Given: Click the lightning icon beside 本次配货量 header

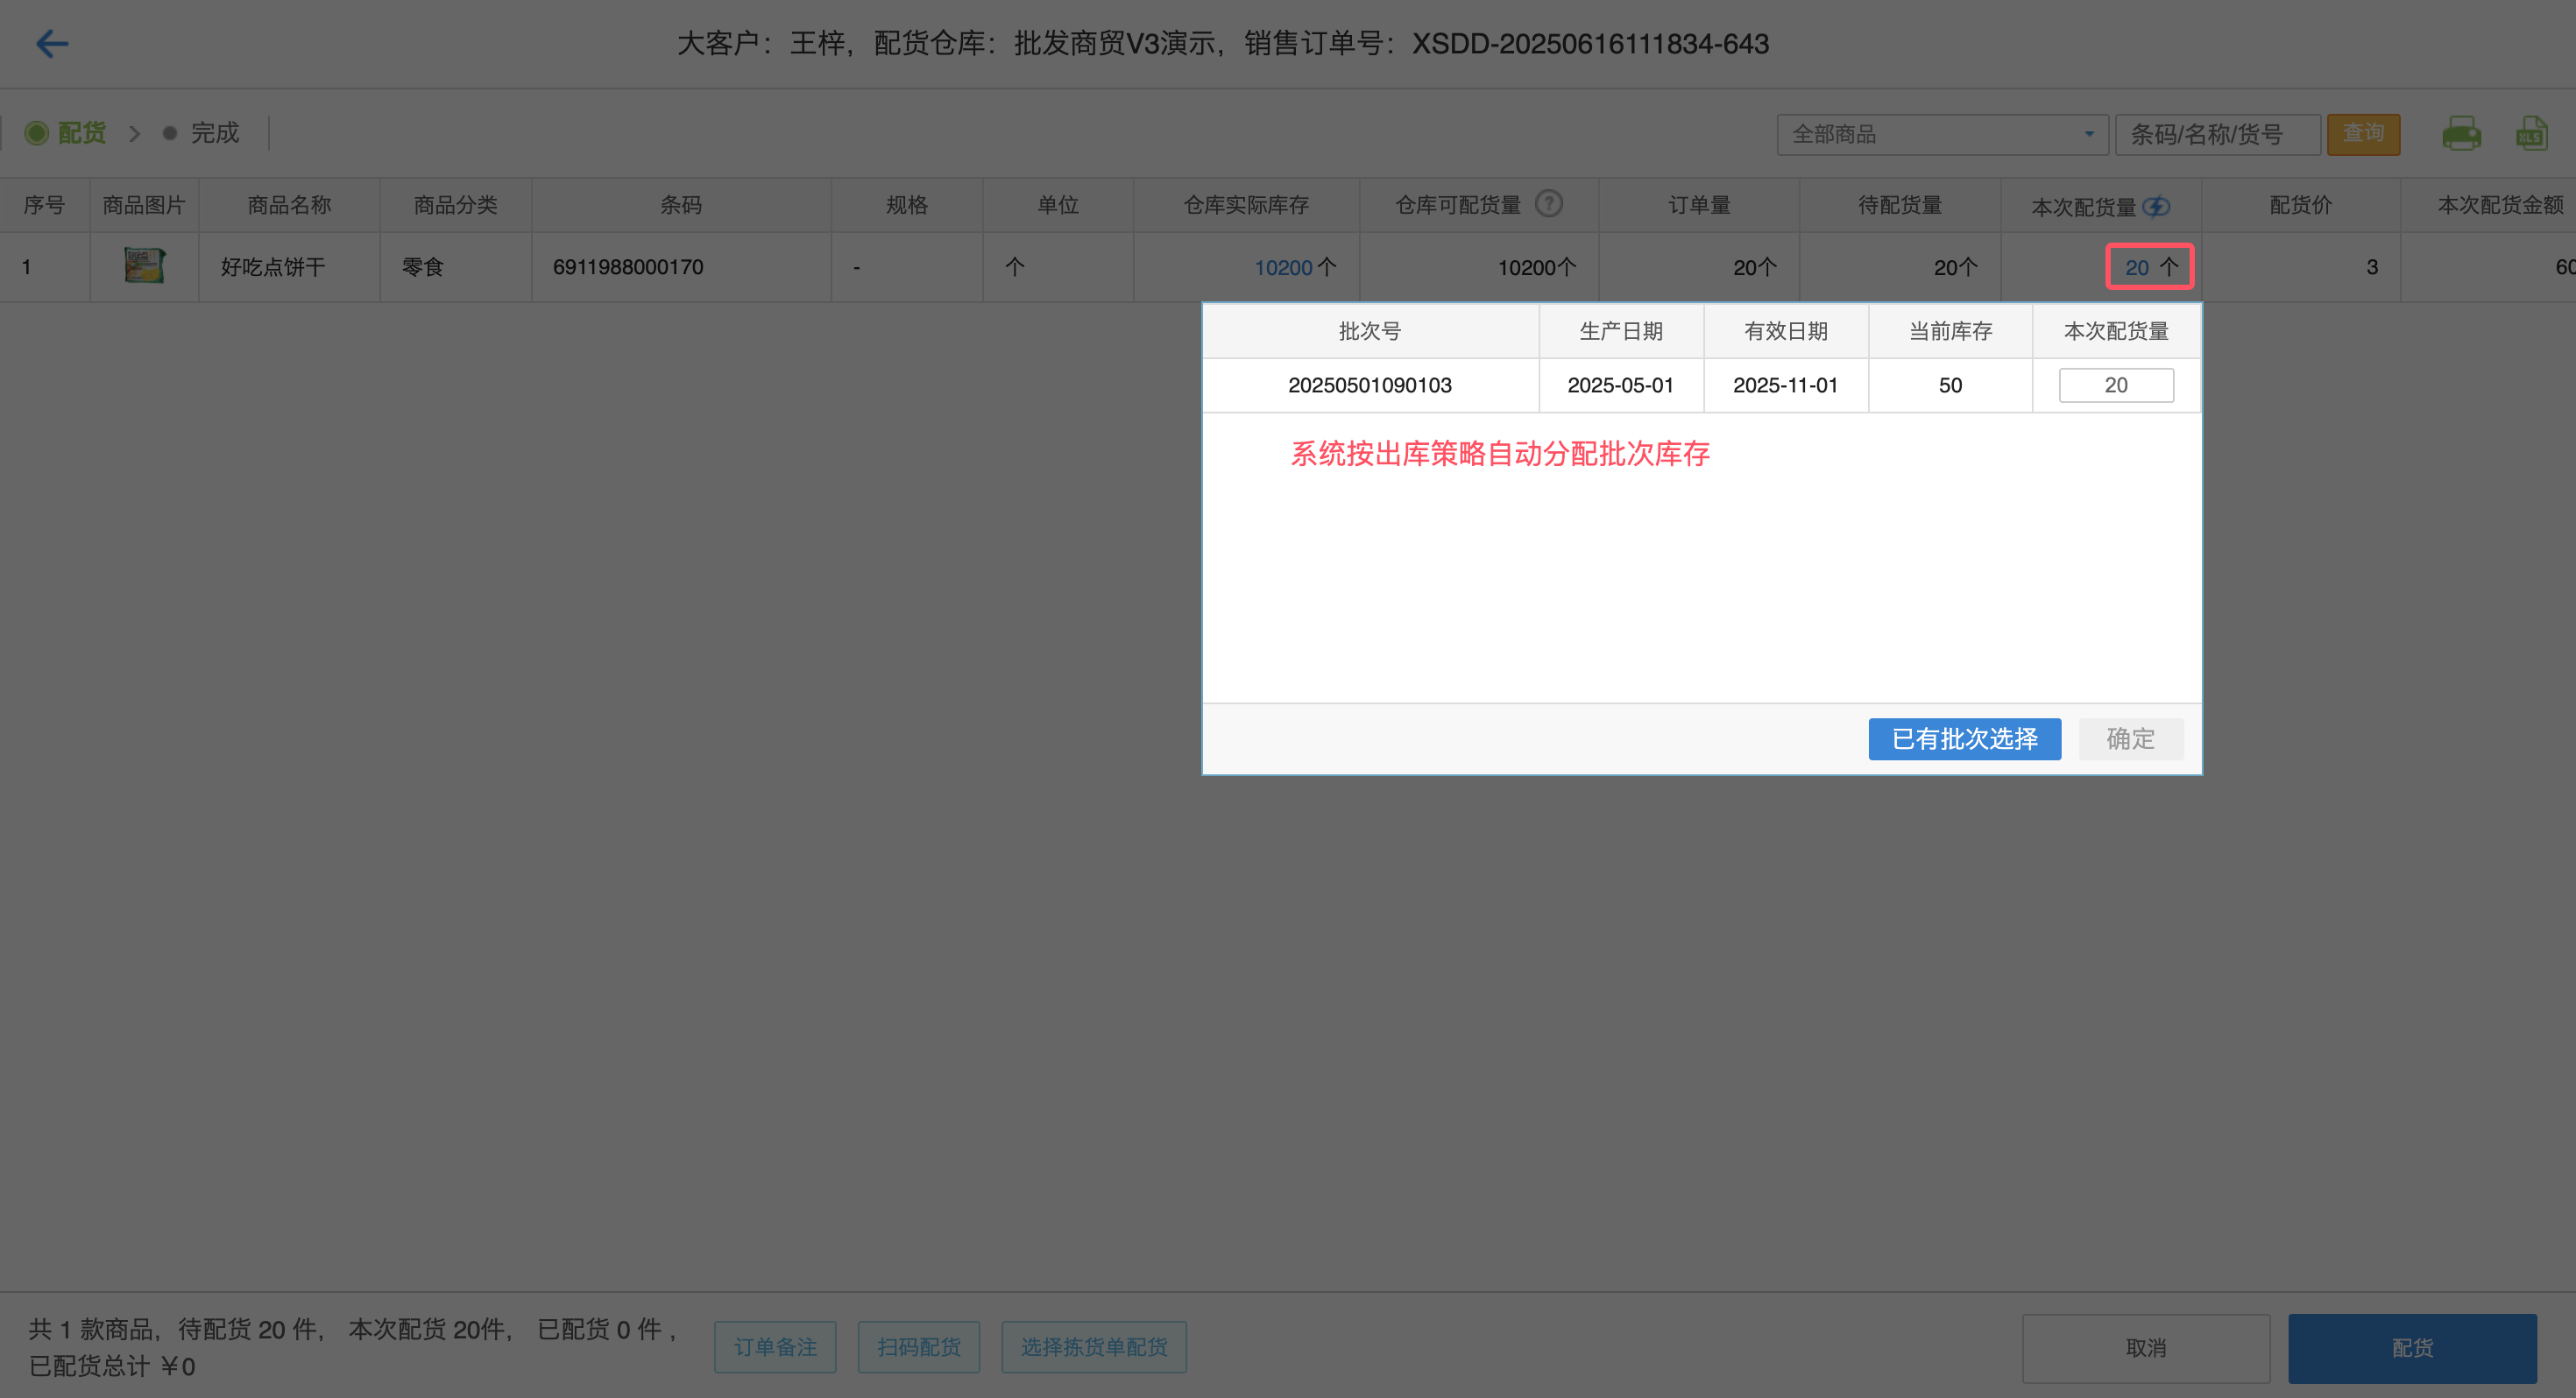Looking at the screenshot, I should tap(2156, 206).
